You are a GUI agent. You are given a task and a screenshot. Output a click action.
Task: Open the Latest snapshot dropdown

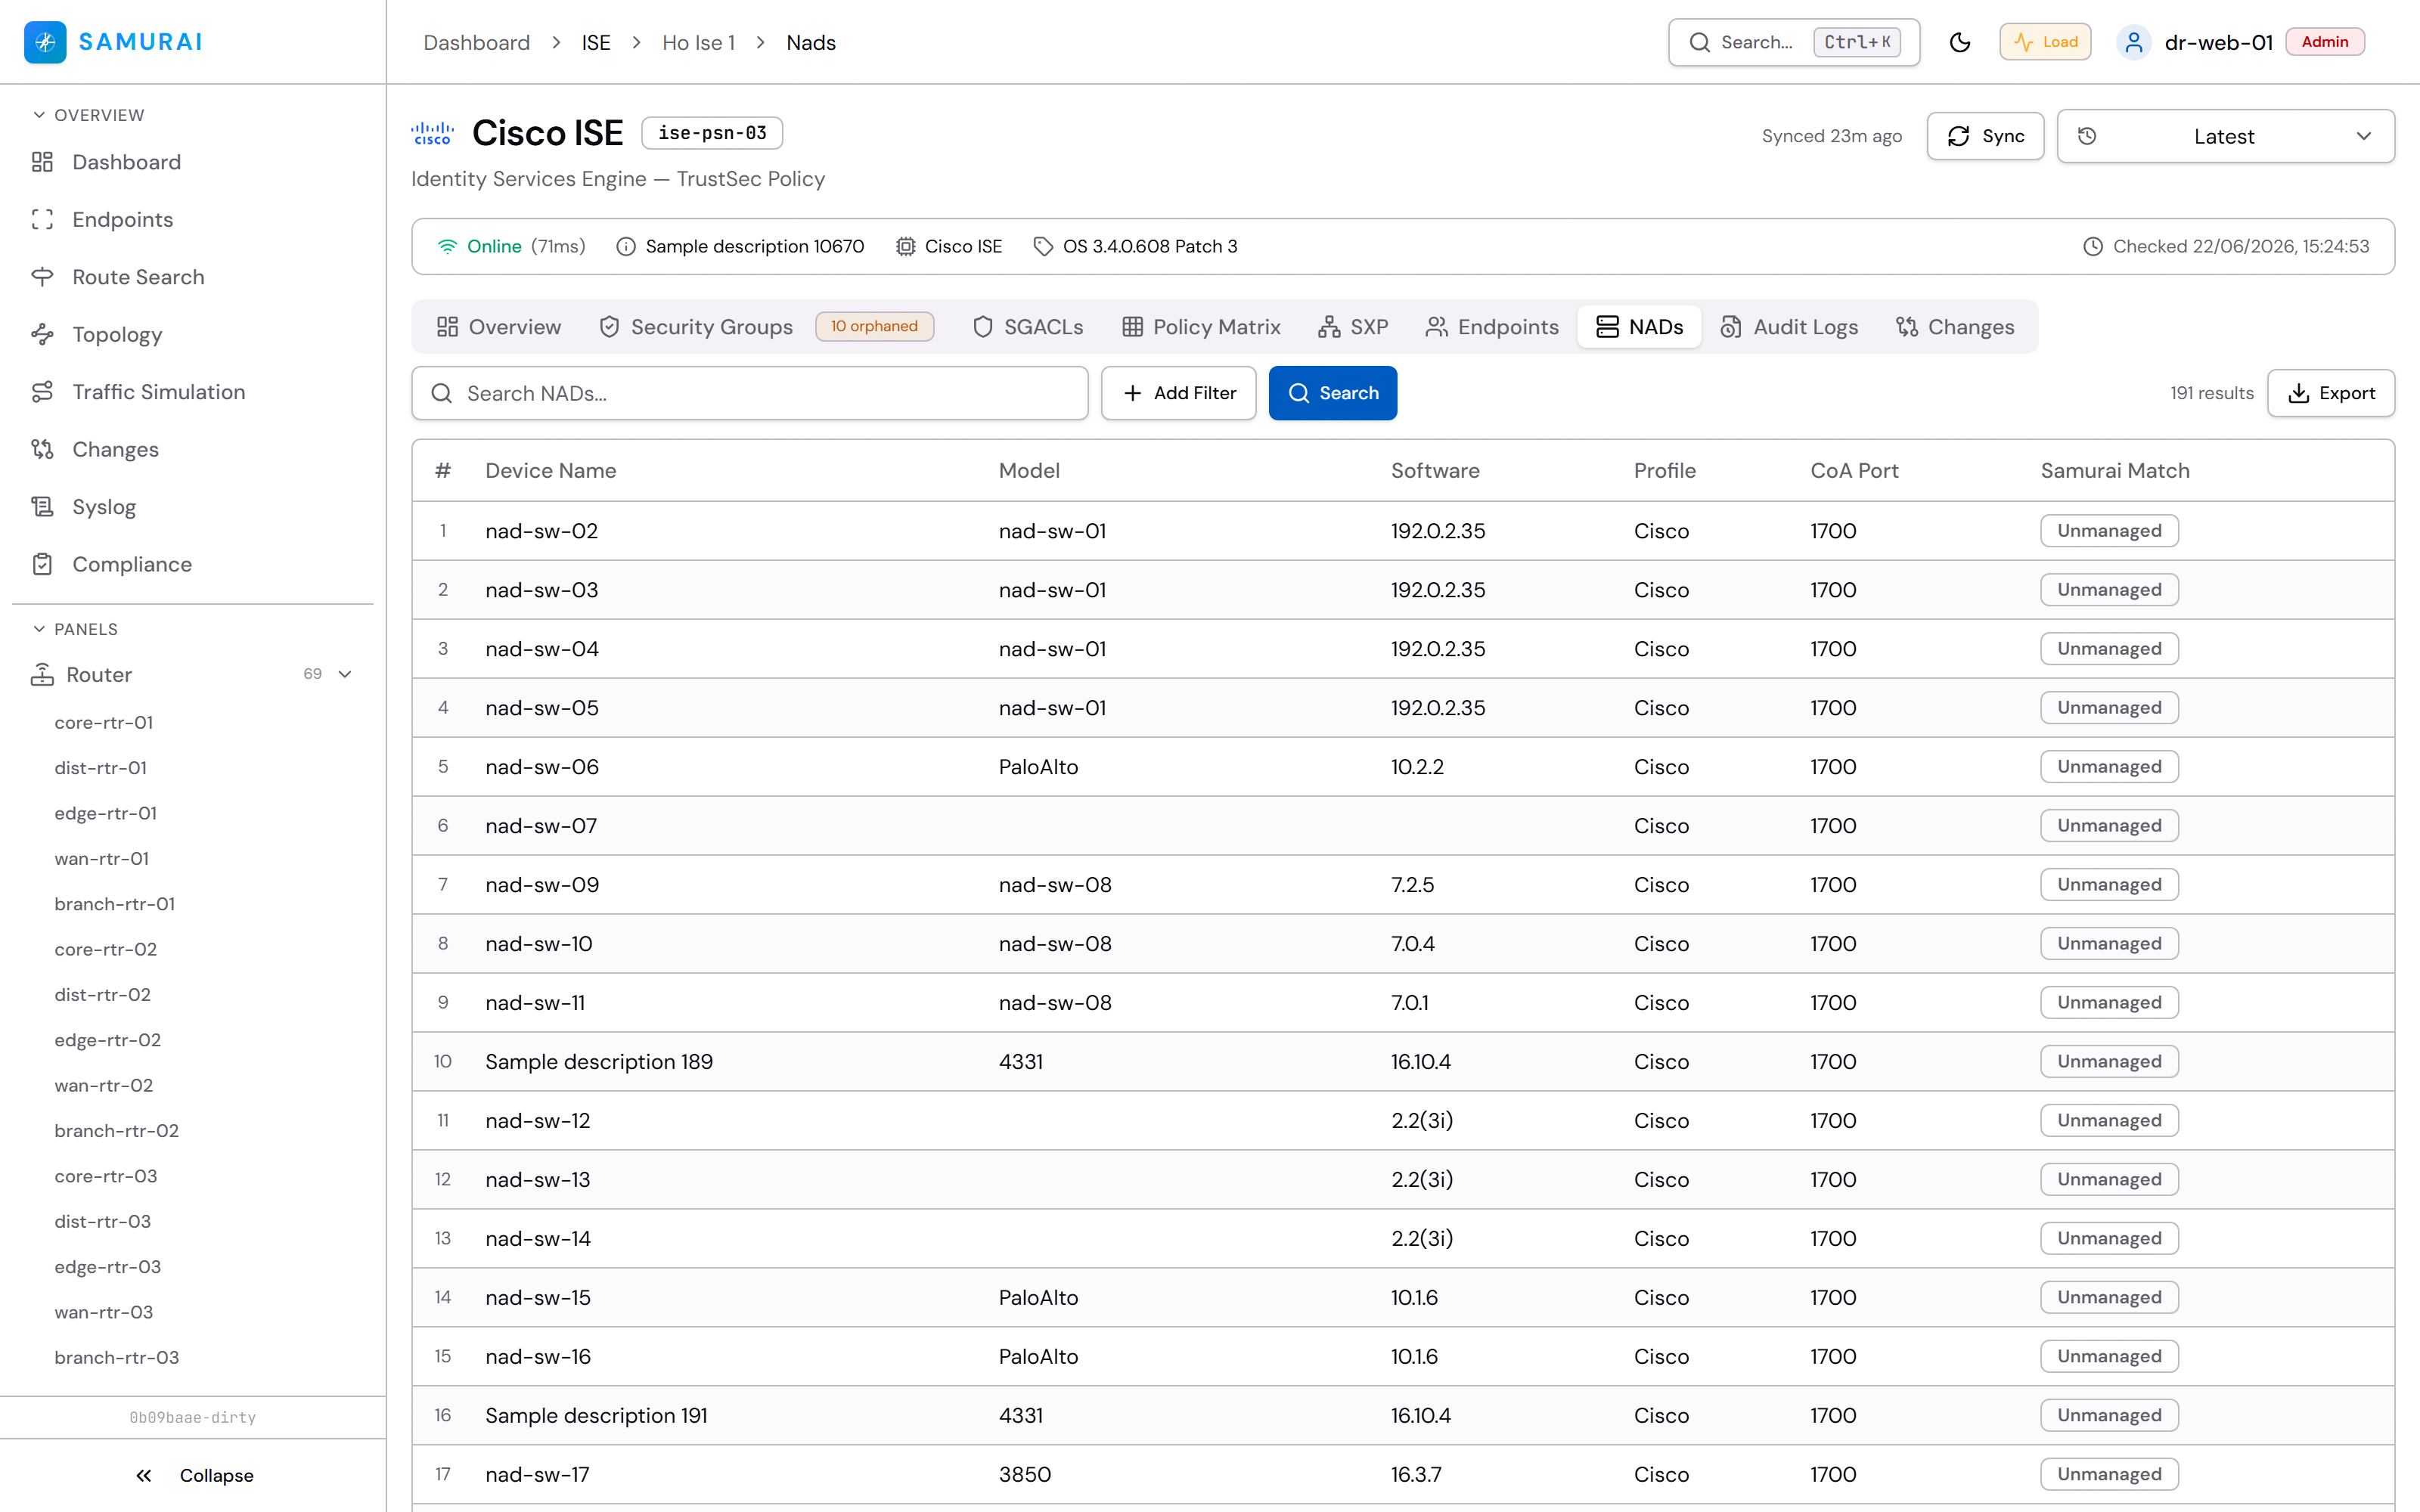(x=2225, y=136)
